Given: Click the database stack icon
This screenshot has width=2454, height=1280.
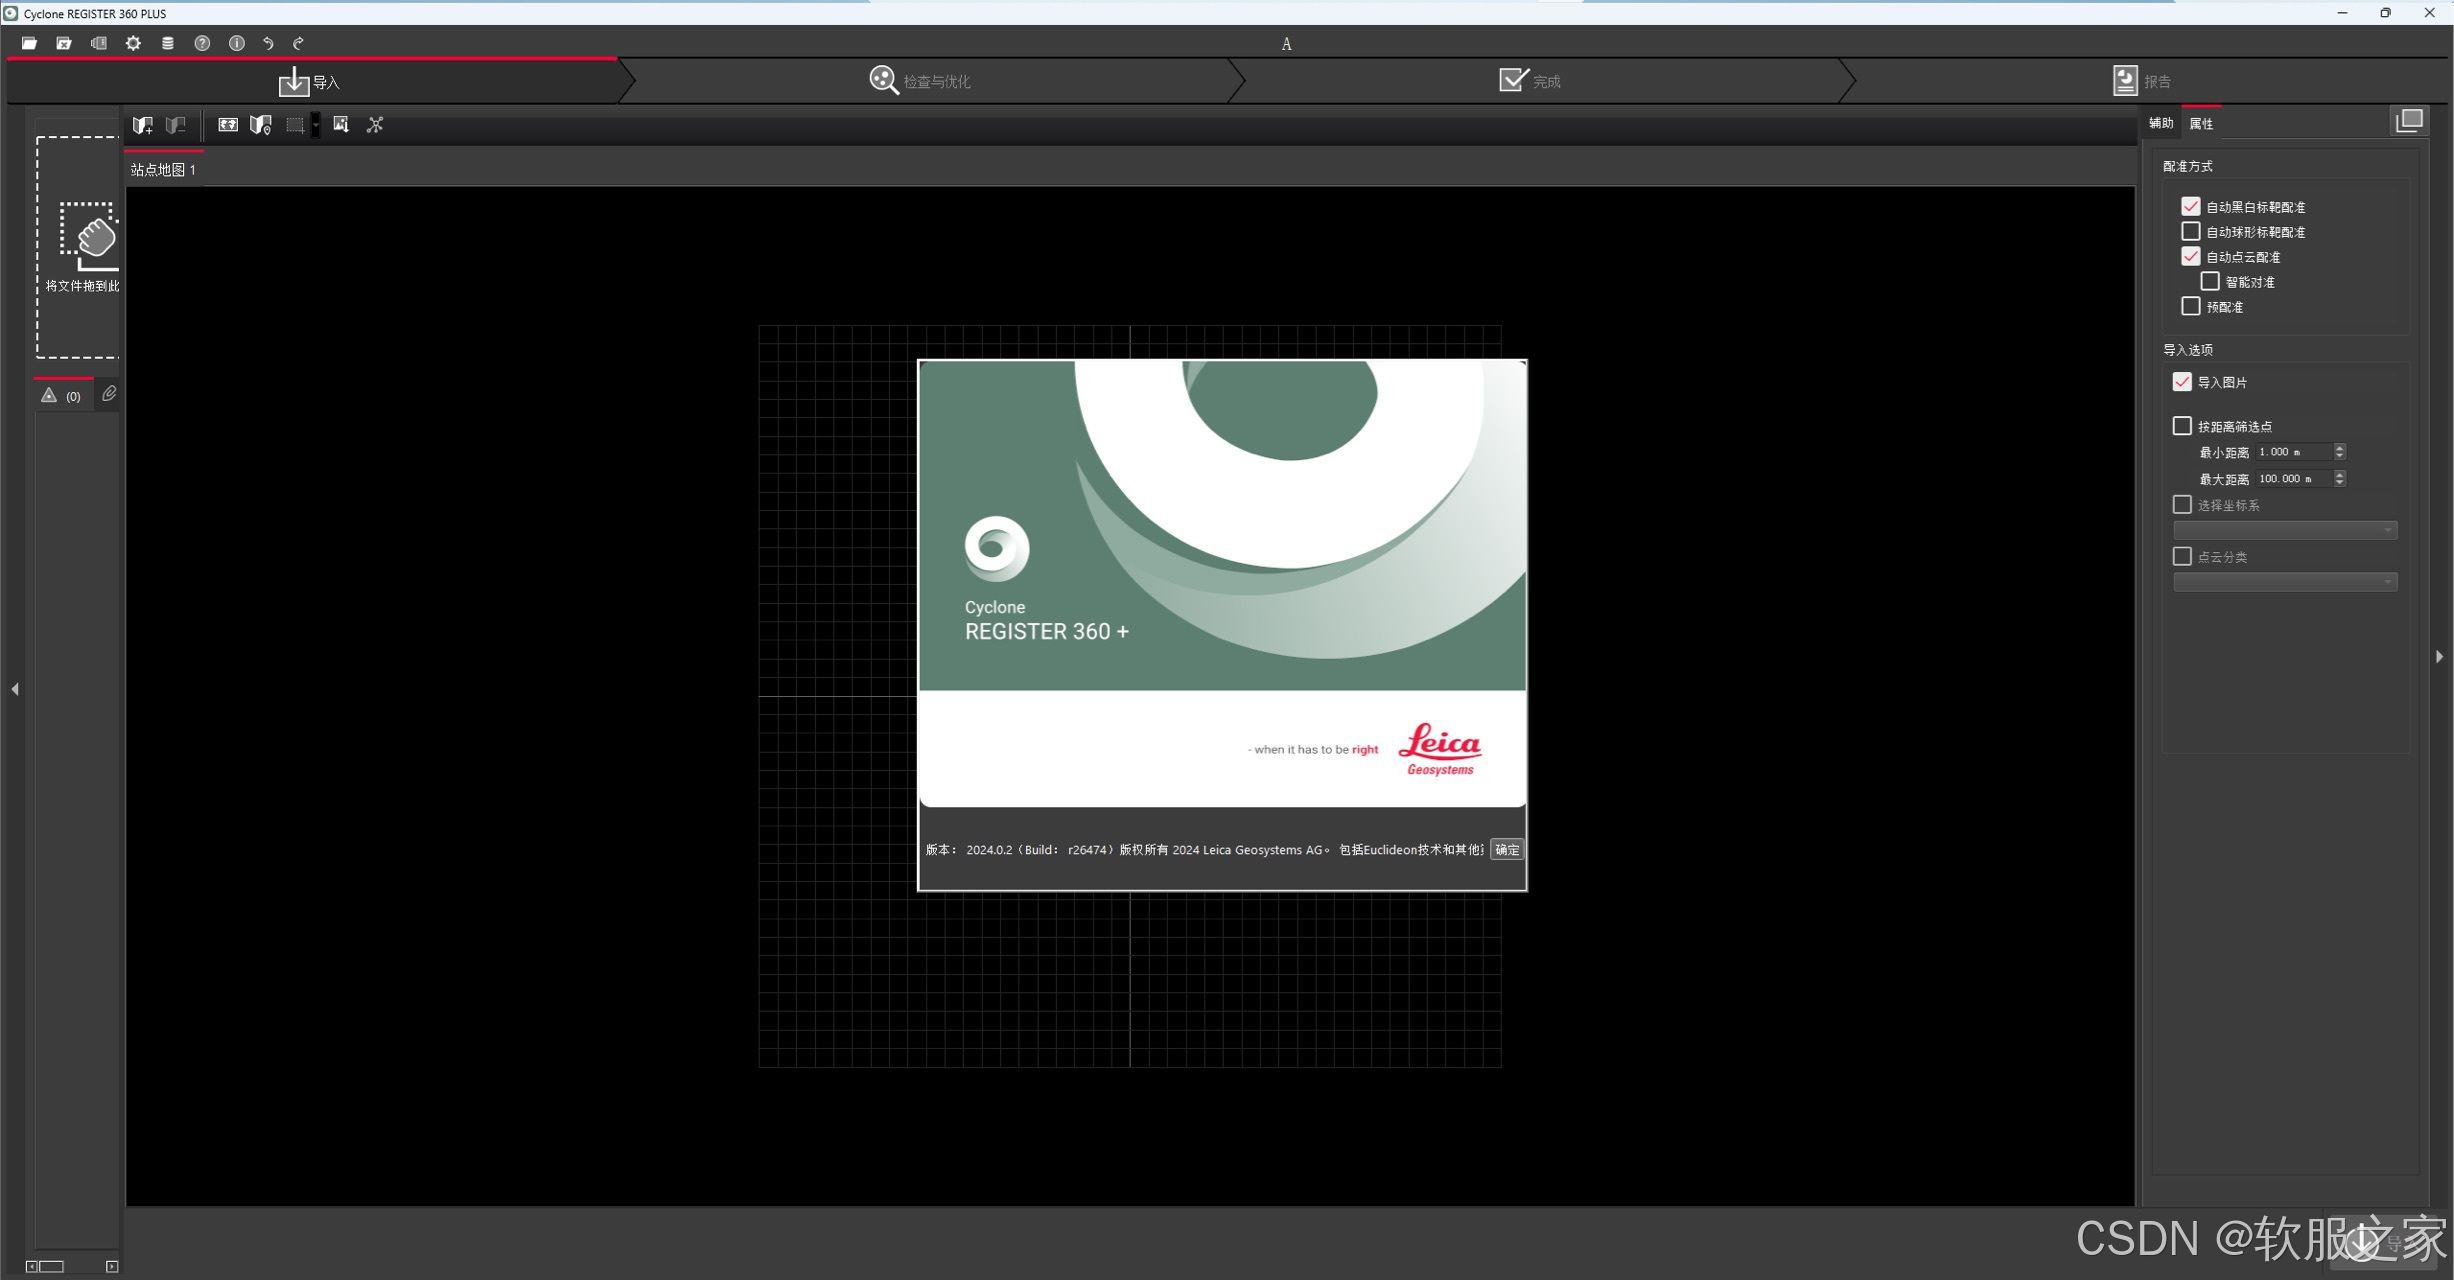Looking at the screenshot, I should [168, 43].
